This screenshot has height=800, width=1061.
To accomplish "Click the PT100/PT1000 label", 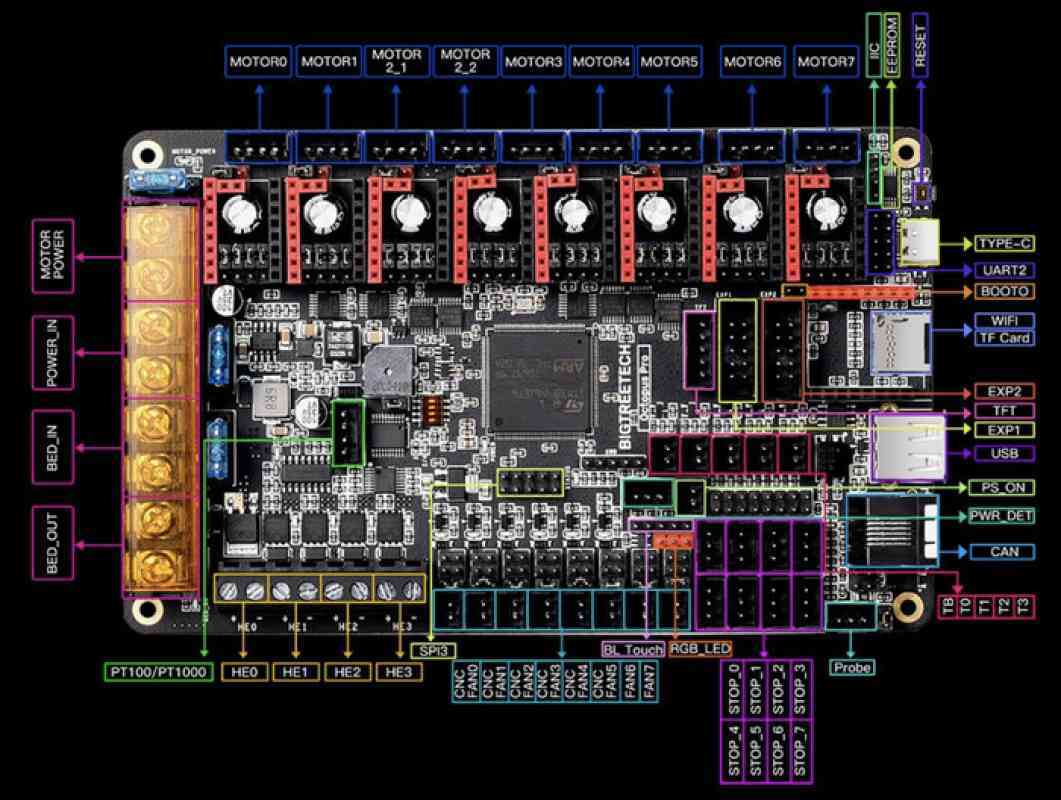I will pos(158,672).
